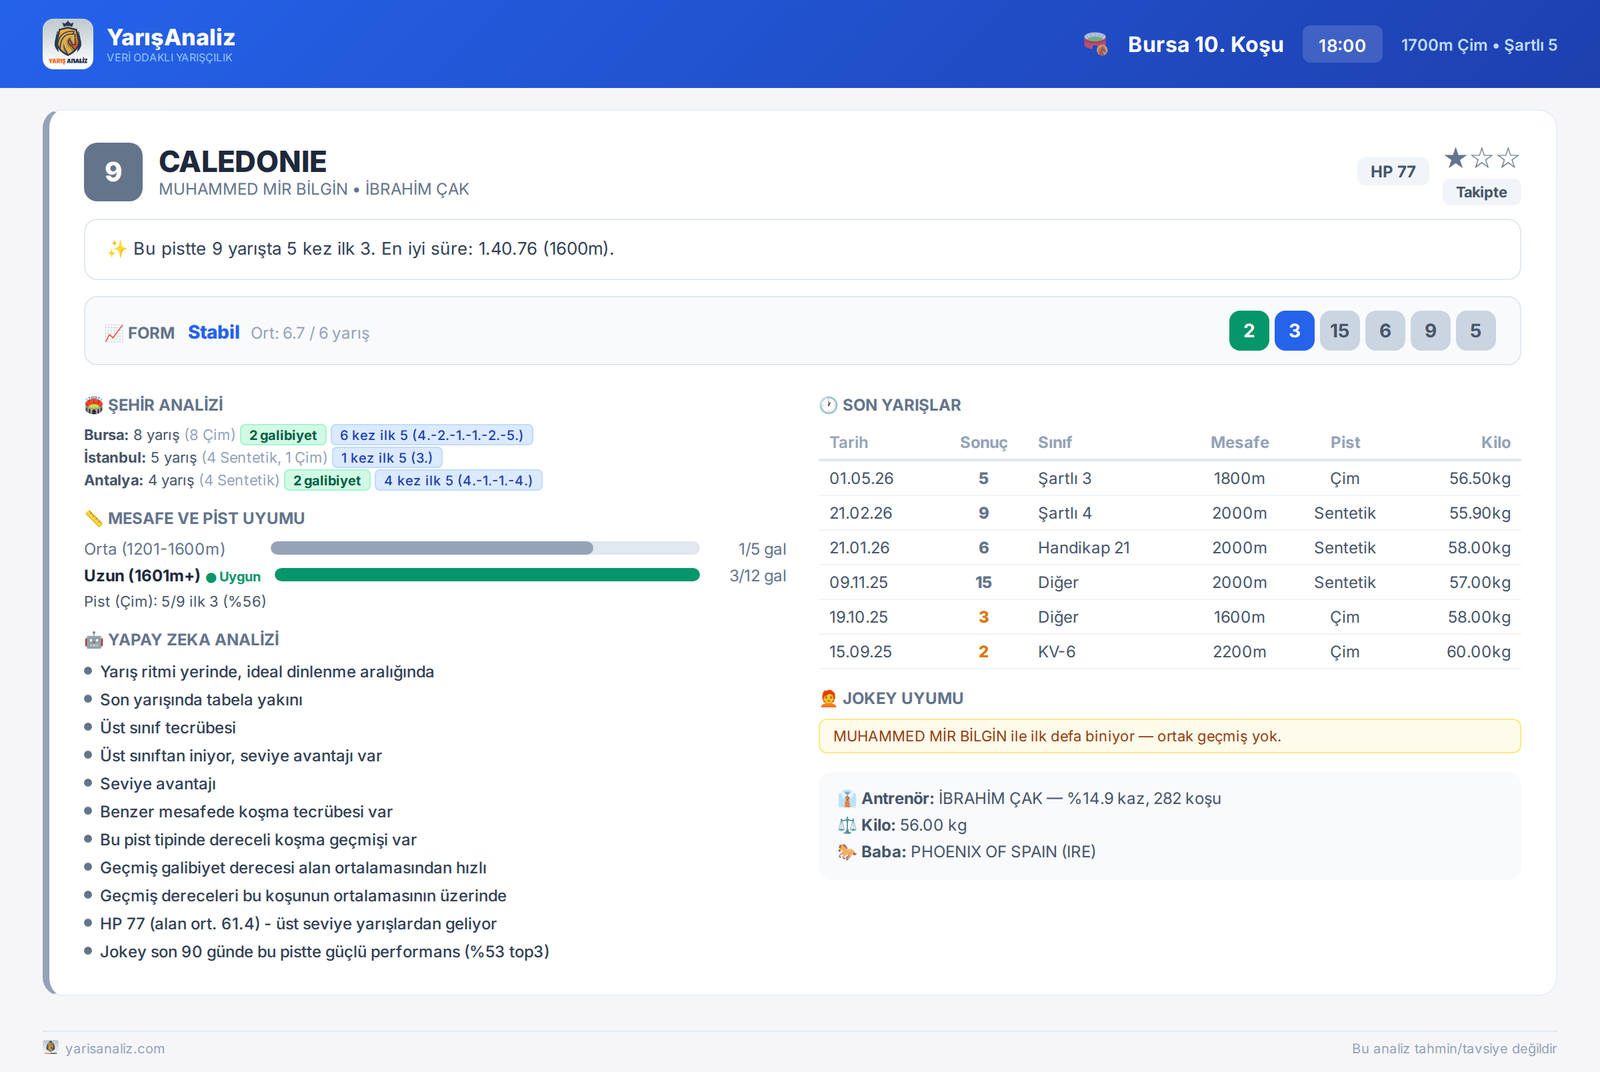Click the second empty star icon
The width and height of the screenshot is (1600, 1072).
1482,158
